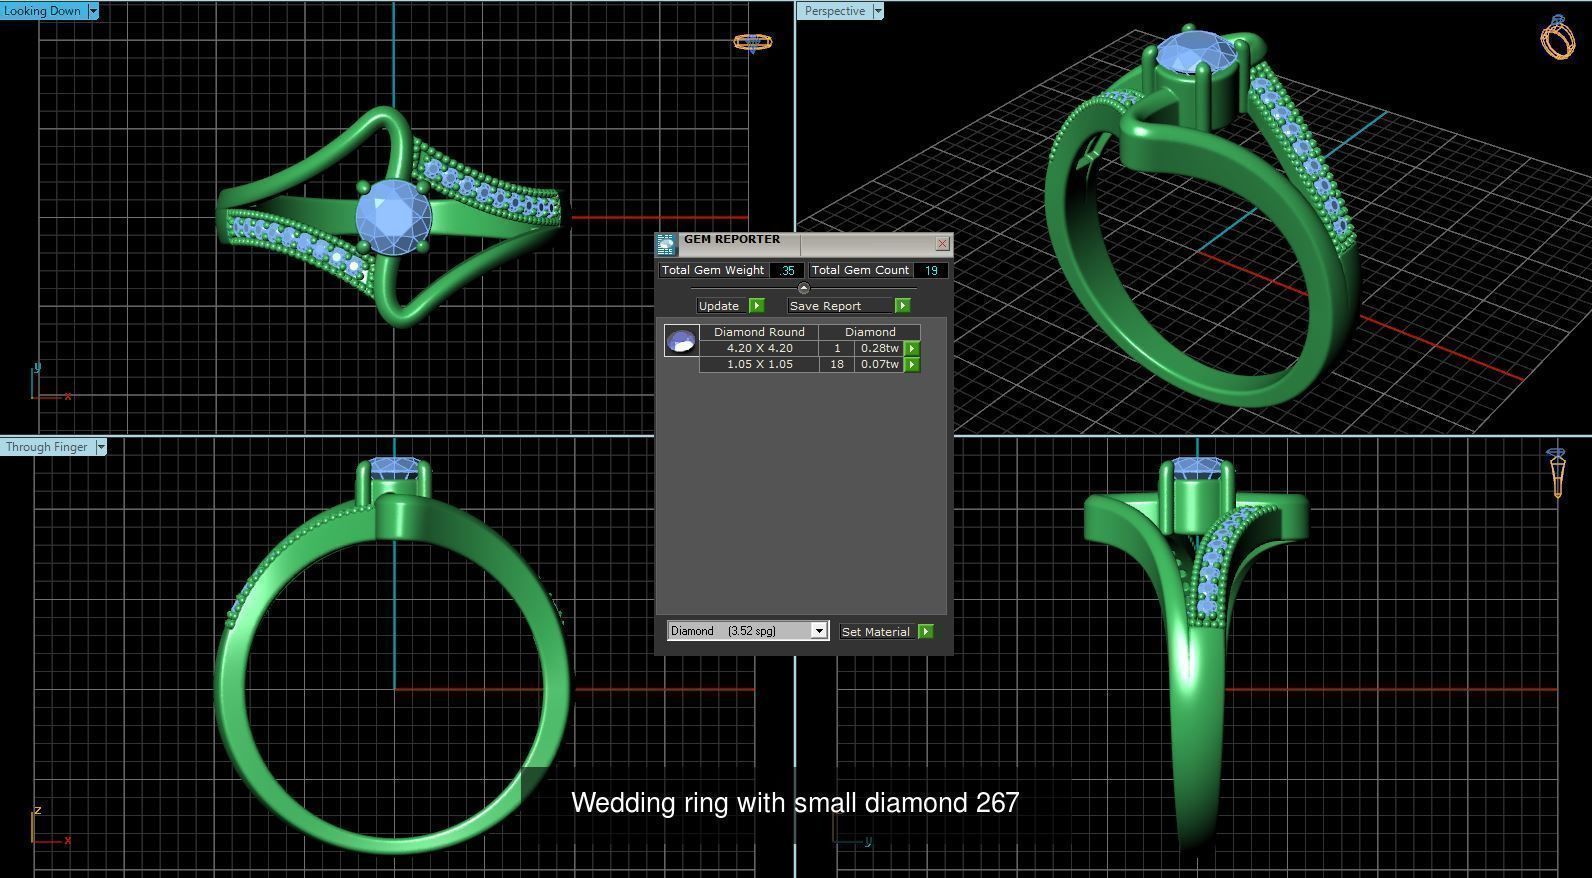The image size is (1592, 878).
Task: Click the green arrow beside Set Material
Action: pyautogui.click(x=926, y=632)
